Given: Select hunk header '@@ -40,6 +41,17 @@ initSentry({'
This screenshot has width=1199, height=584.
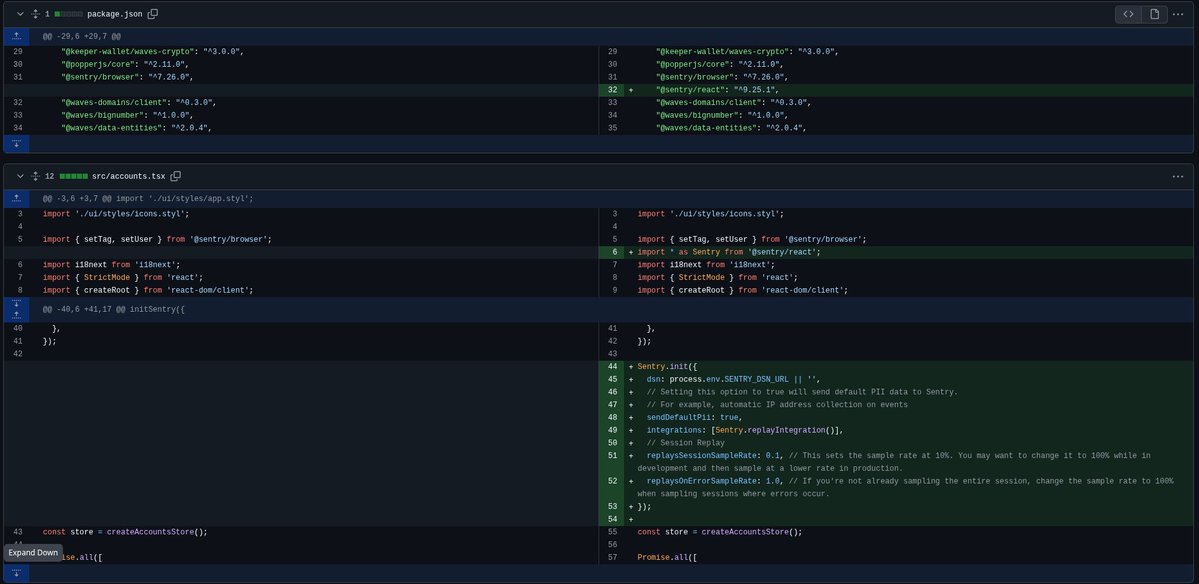Looking at the screenshot, I should [114, 310].
